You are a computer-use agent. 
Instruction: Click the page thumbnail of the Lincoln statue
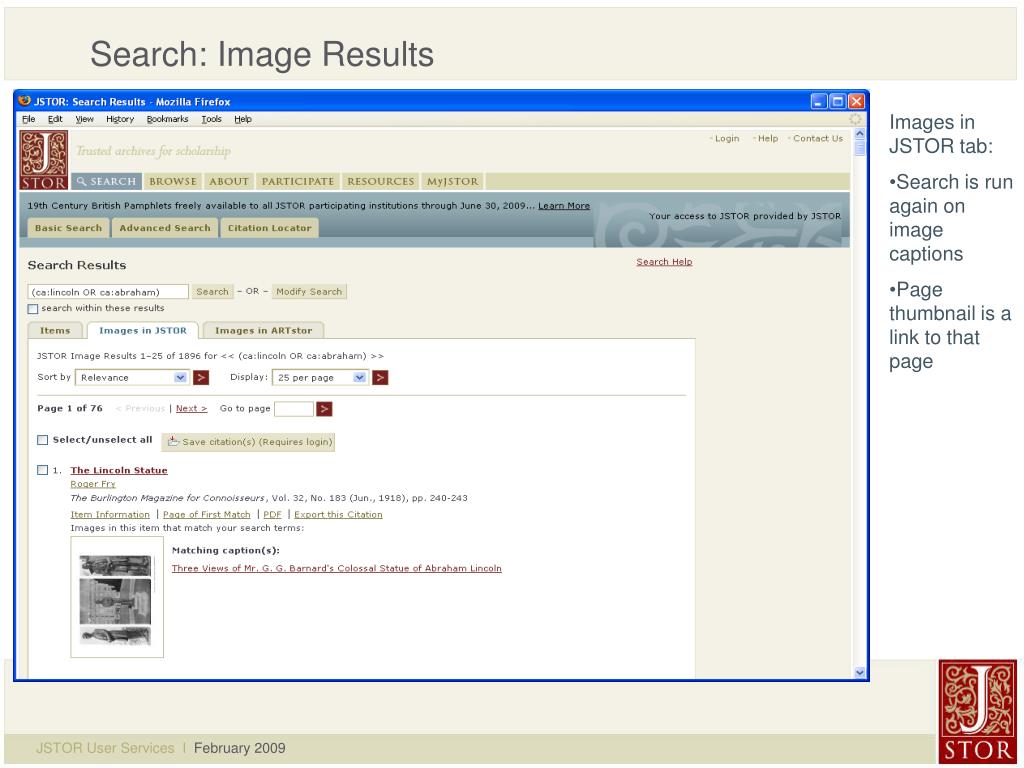coord(117,597)
